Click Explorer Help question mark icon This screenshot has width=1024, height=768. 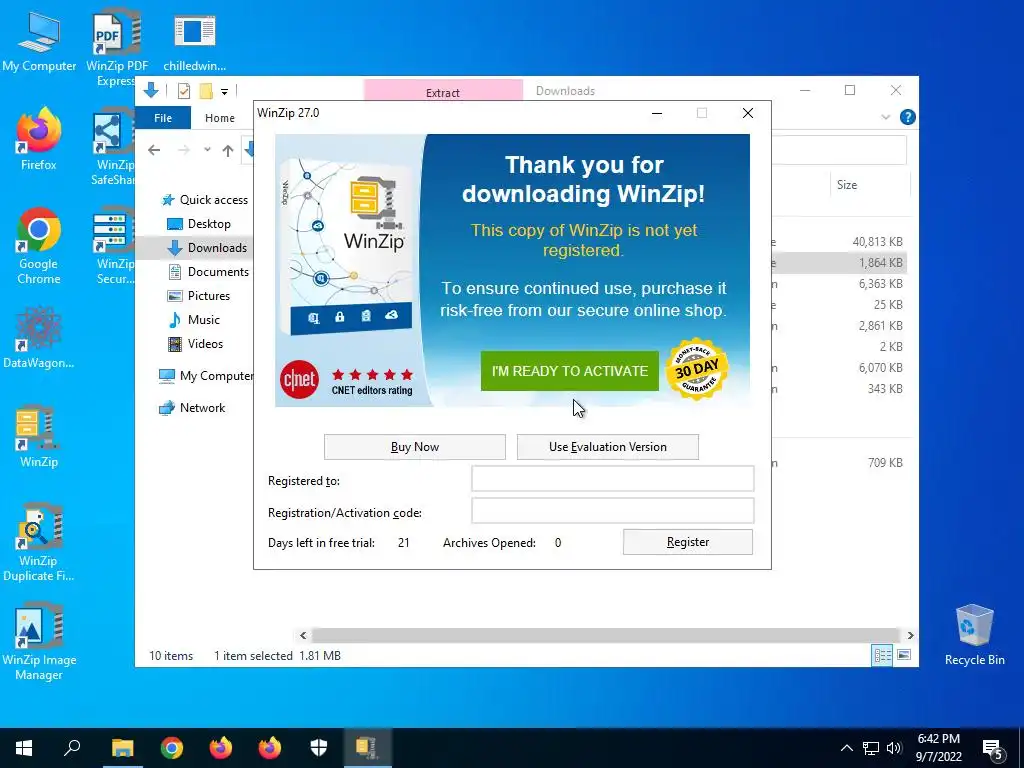tap(907, 117)
